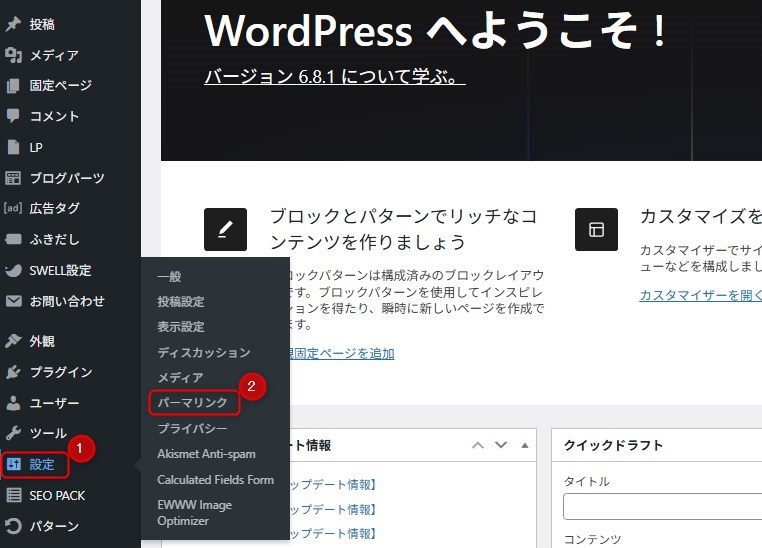Click the first アップデート情報 link
762x548 pixels.
click(333, 484)
